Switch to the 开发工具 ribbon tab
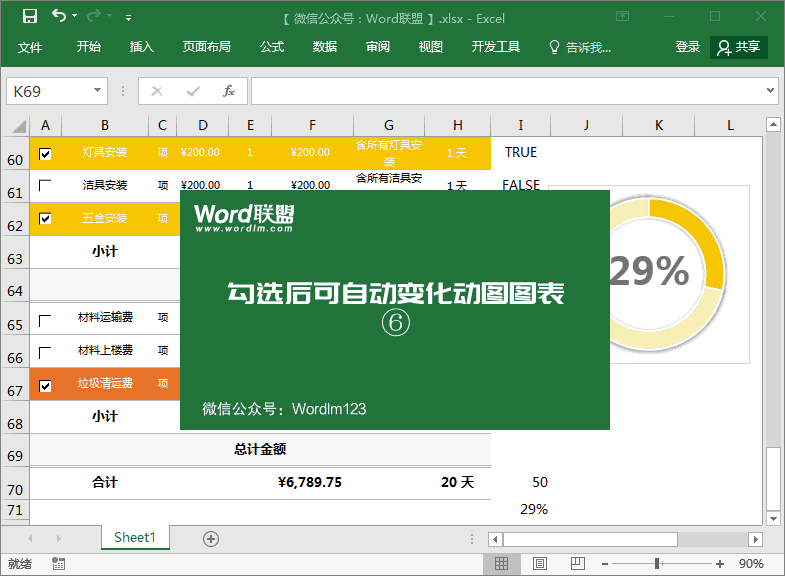Screen dimensions: 785x576 click(x=496, y=47)
